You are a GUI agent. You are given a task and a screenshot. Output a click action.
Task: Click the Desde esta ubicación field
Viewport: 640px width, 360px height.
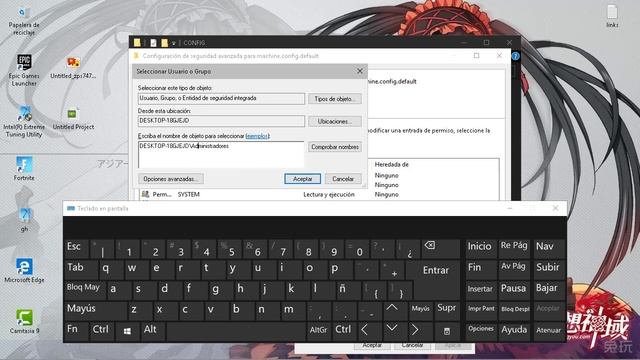click(221, 121)
